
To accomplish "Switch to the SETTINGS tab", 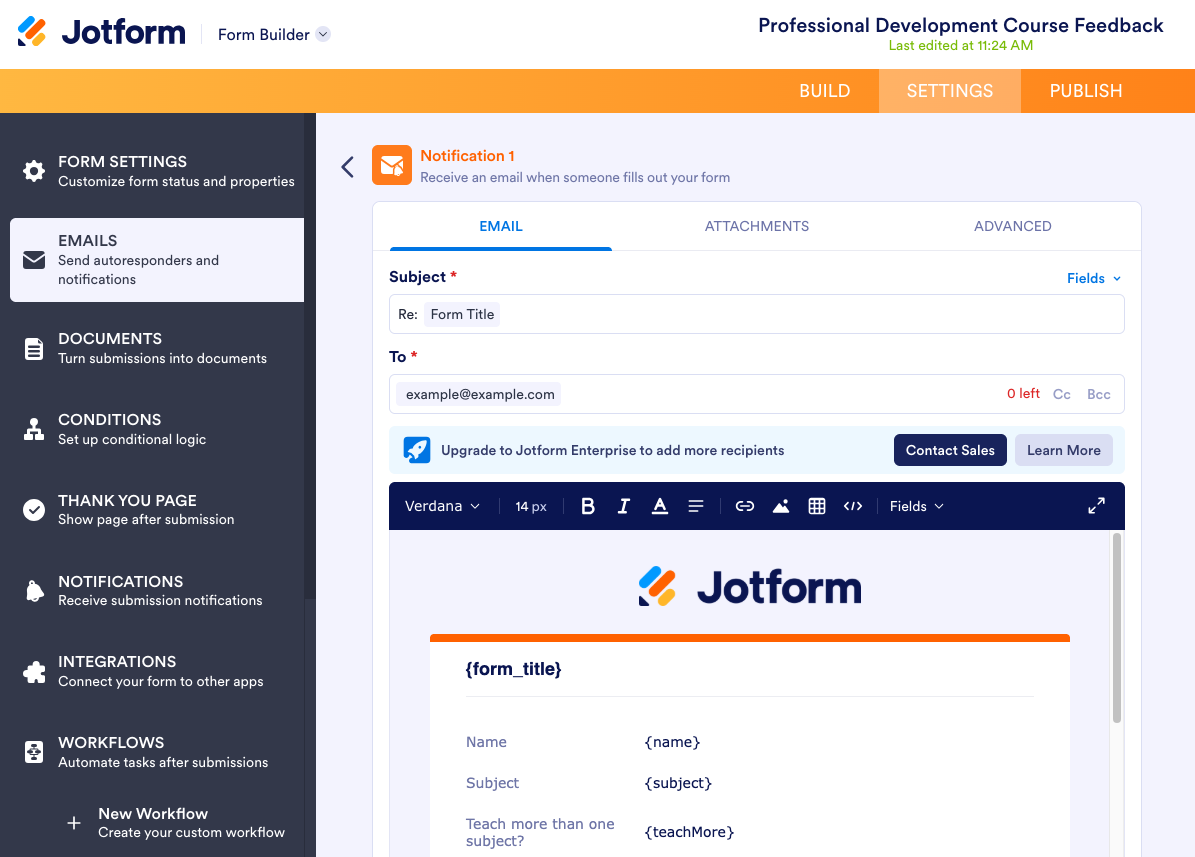I will (x=950, y=91).
